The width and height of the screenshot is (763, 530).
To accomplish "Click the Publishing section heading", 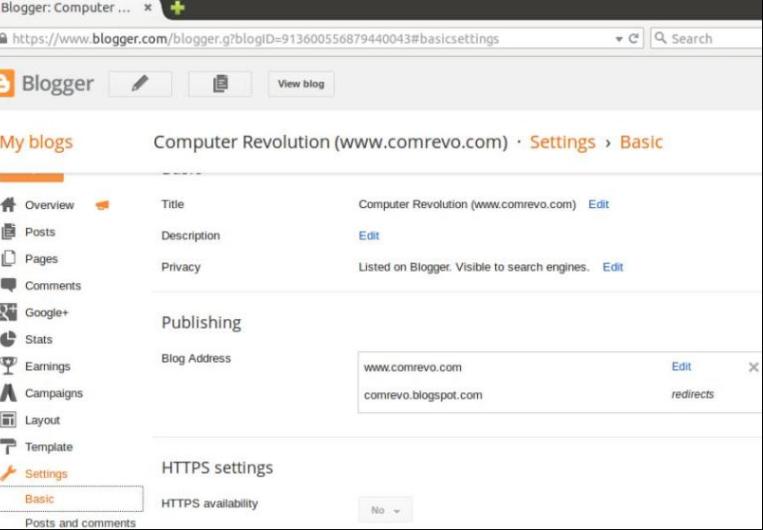I will 201,322.
